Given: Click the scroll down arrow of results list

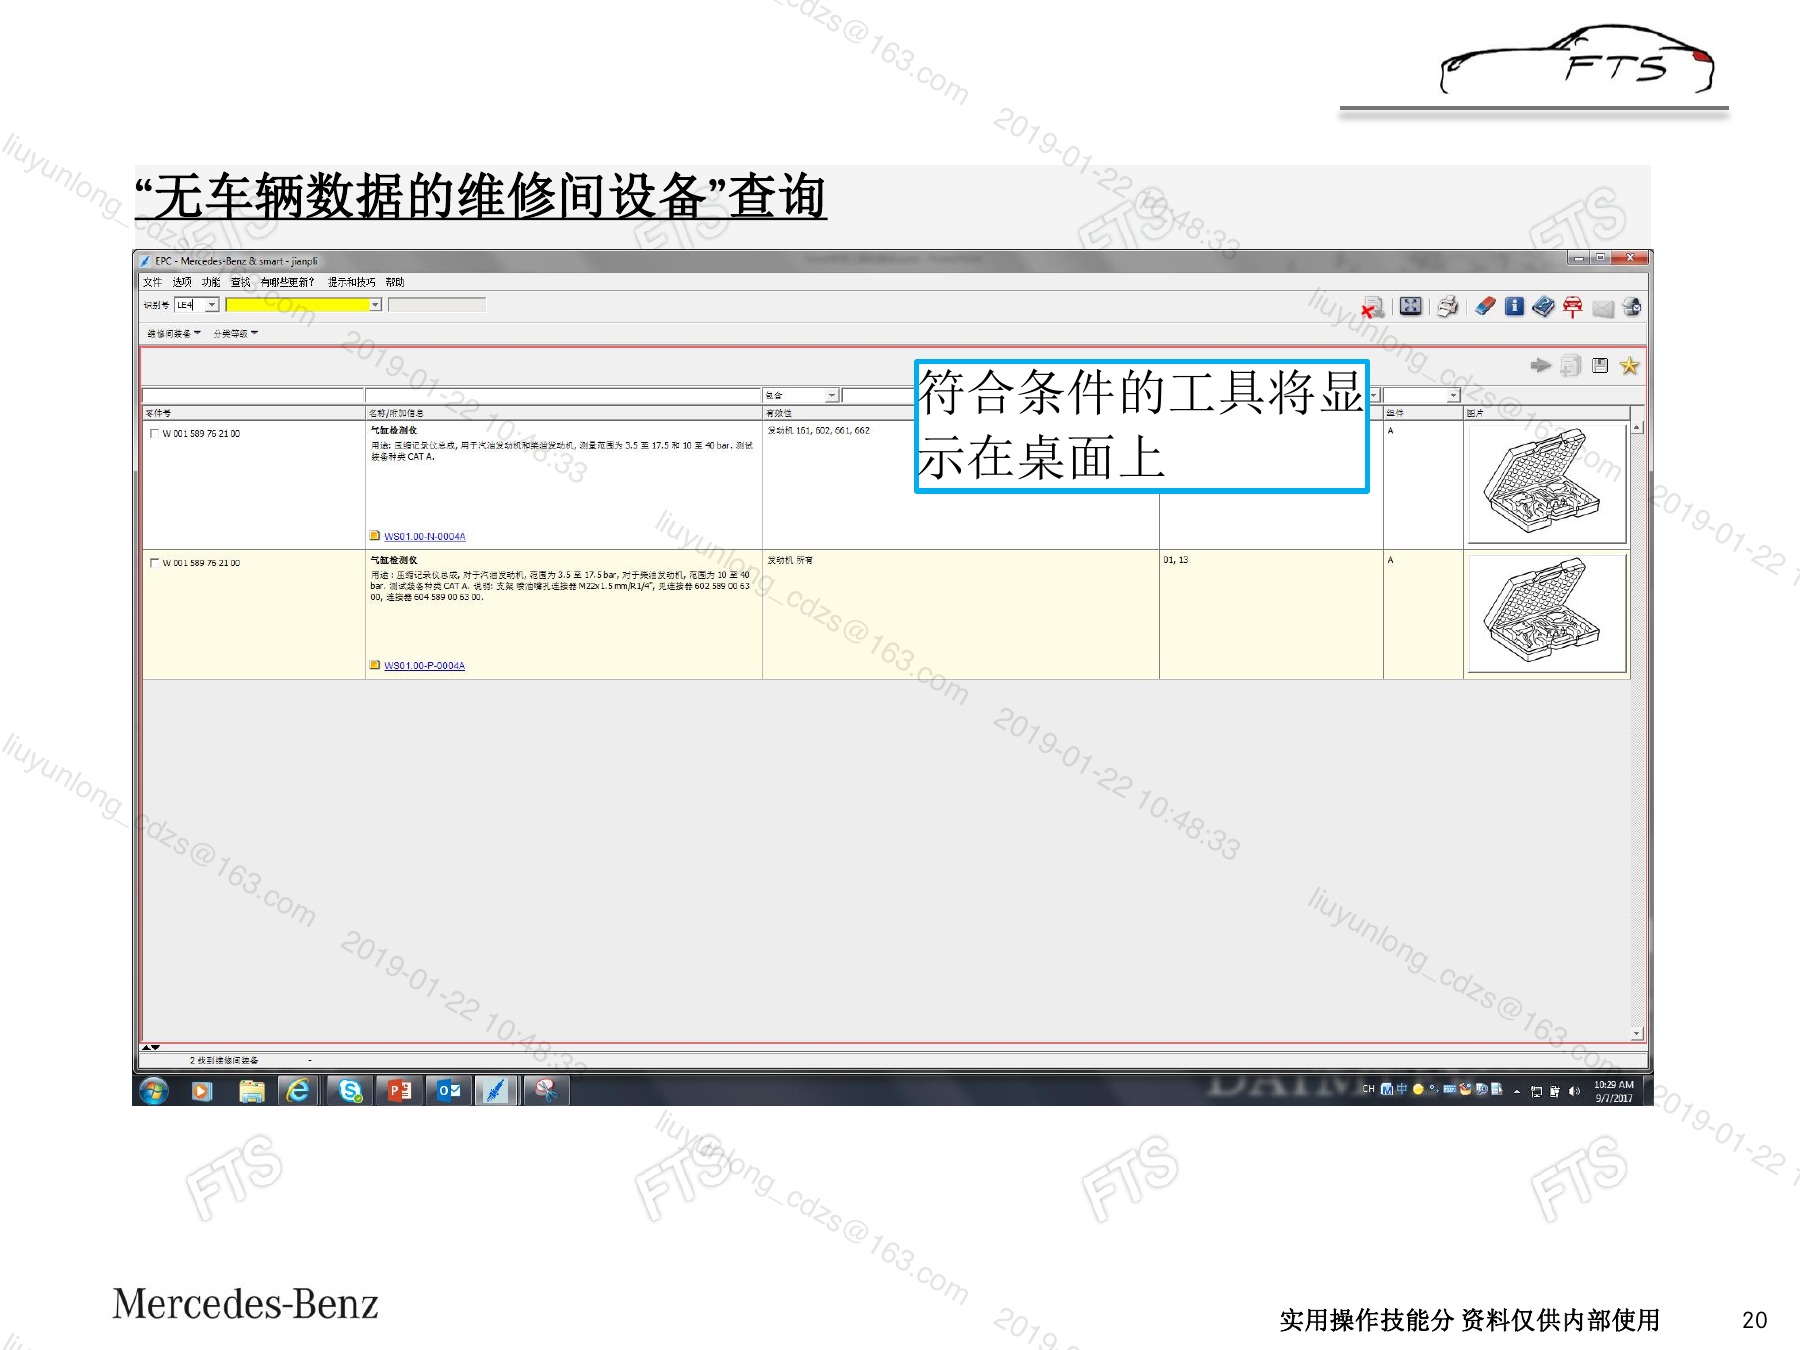Looking at the screenshot, I should (1637, 1033).
